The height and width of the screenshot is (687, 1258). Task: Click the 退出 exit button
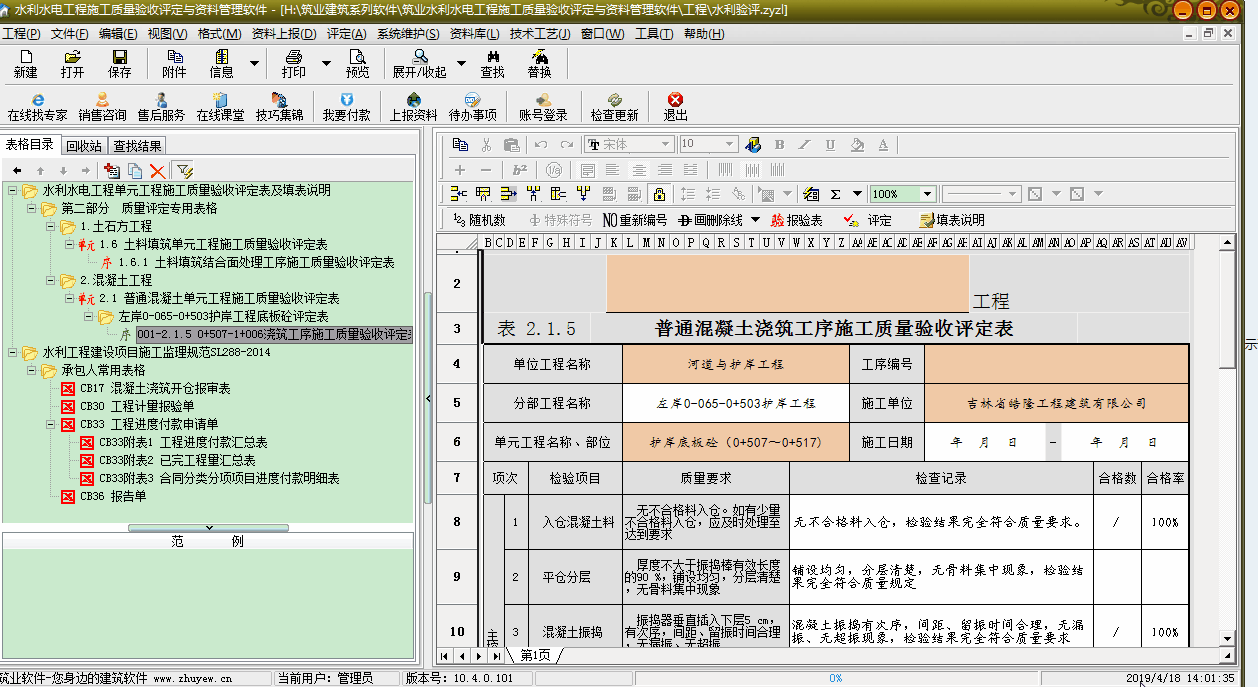(x=674, y=105)
